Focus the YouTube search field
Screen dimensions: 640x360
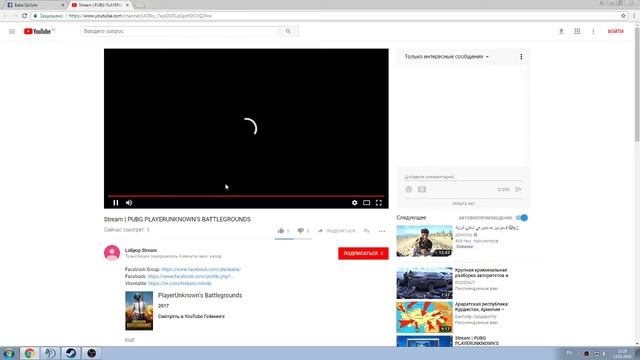[180, 31]
